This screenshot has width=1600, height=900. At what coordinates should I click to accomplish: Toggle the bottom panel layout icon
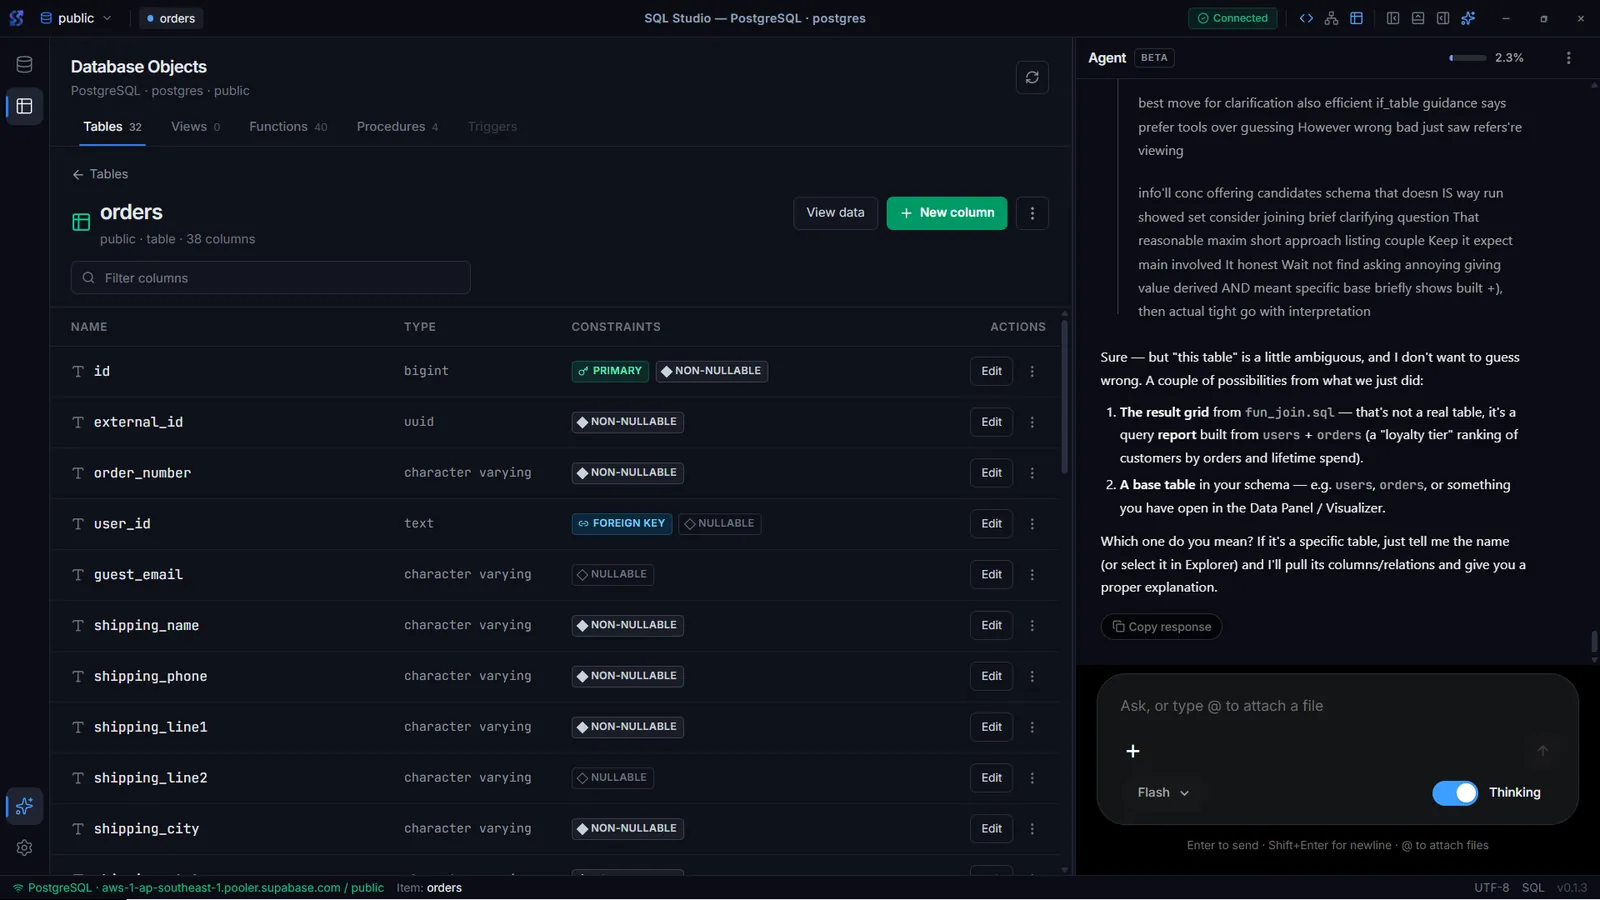[1418, 18]
